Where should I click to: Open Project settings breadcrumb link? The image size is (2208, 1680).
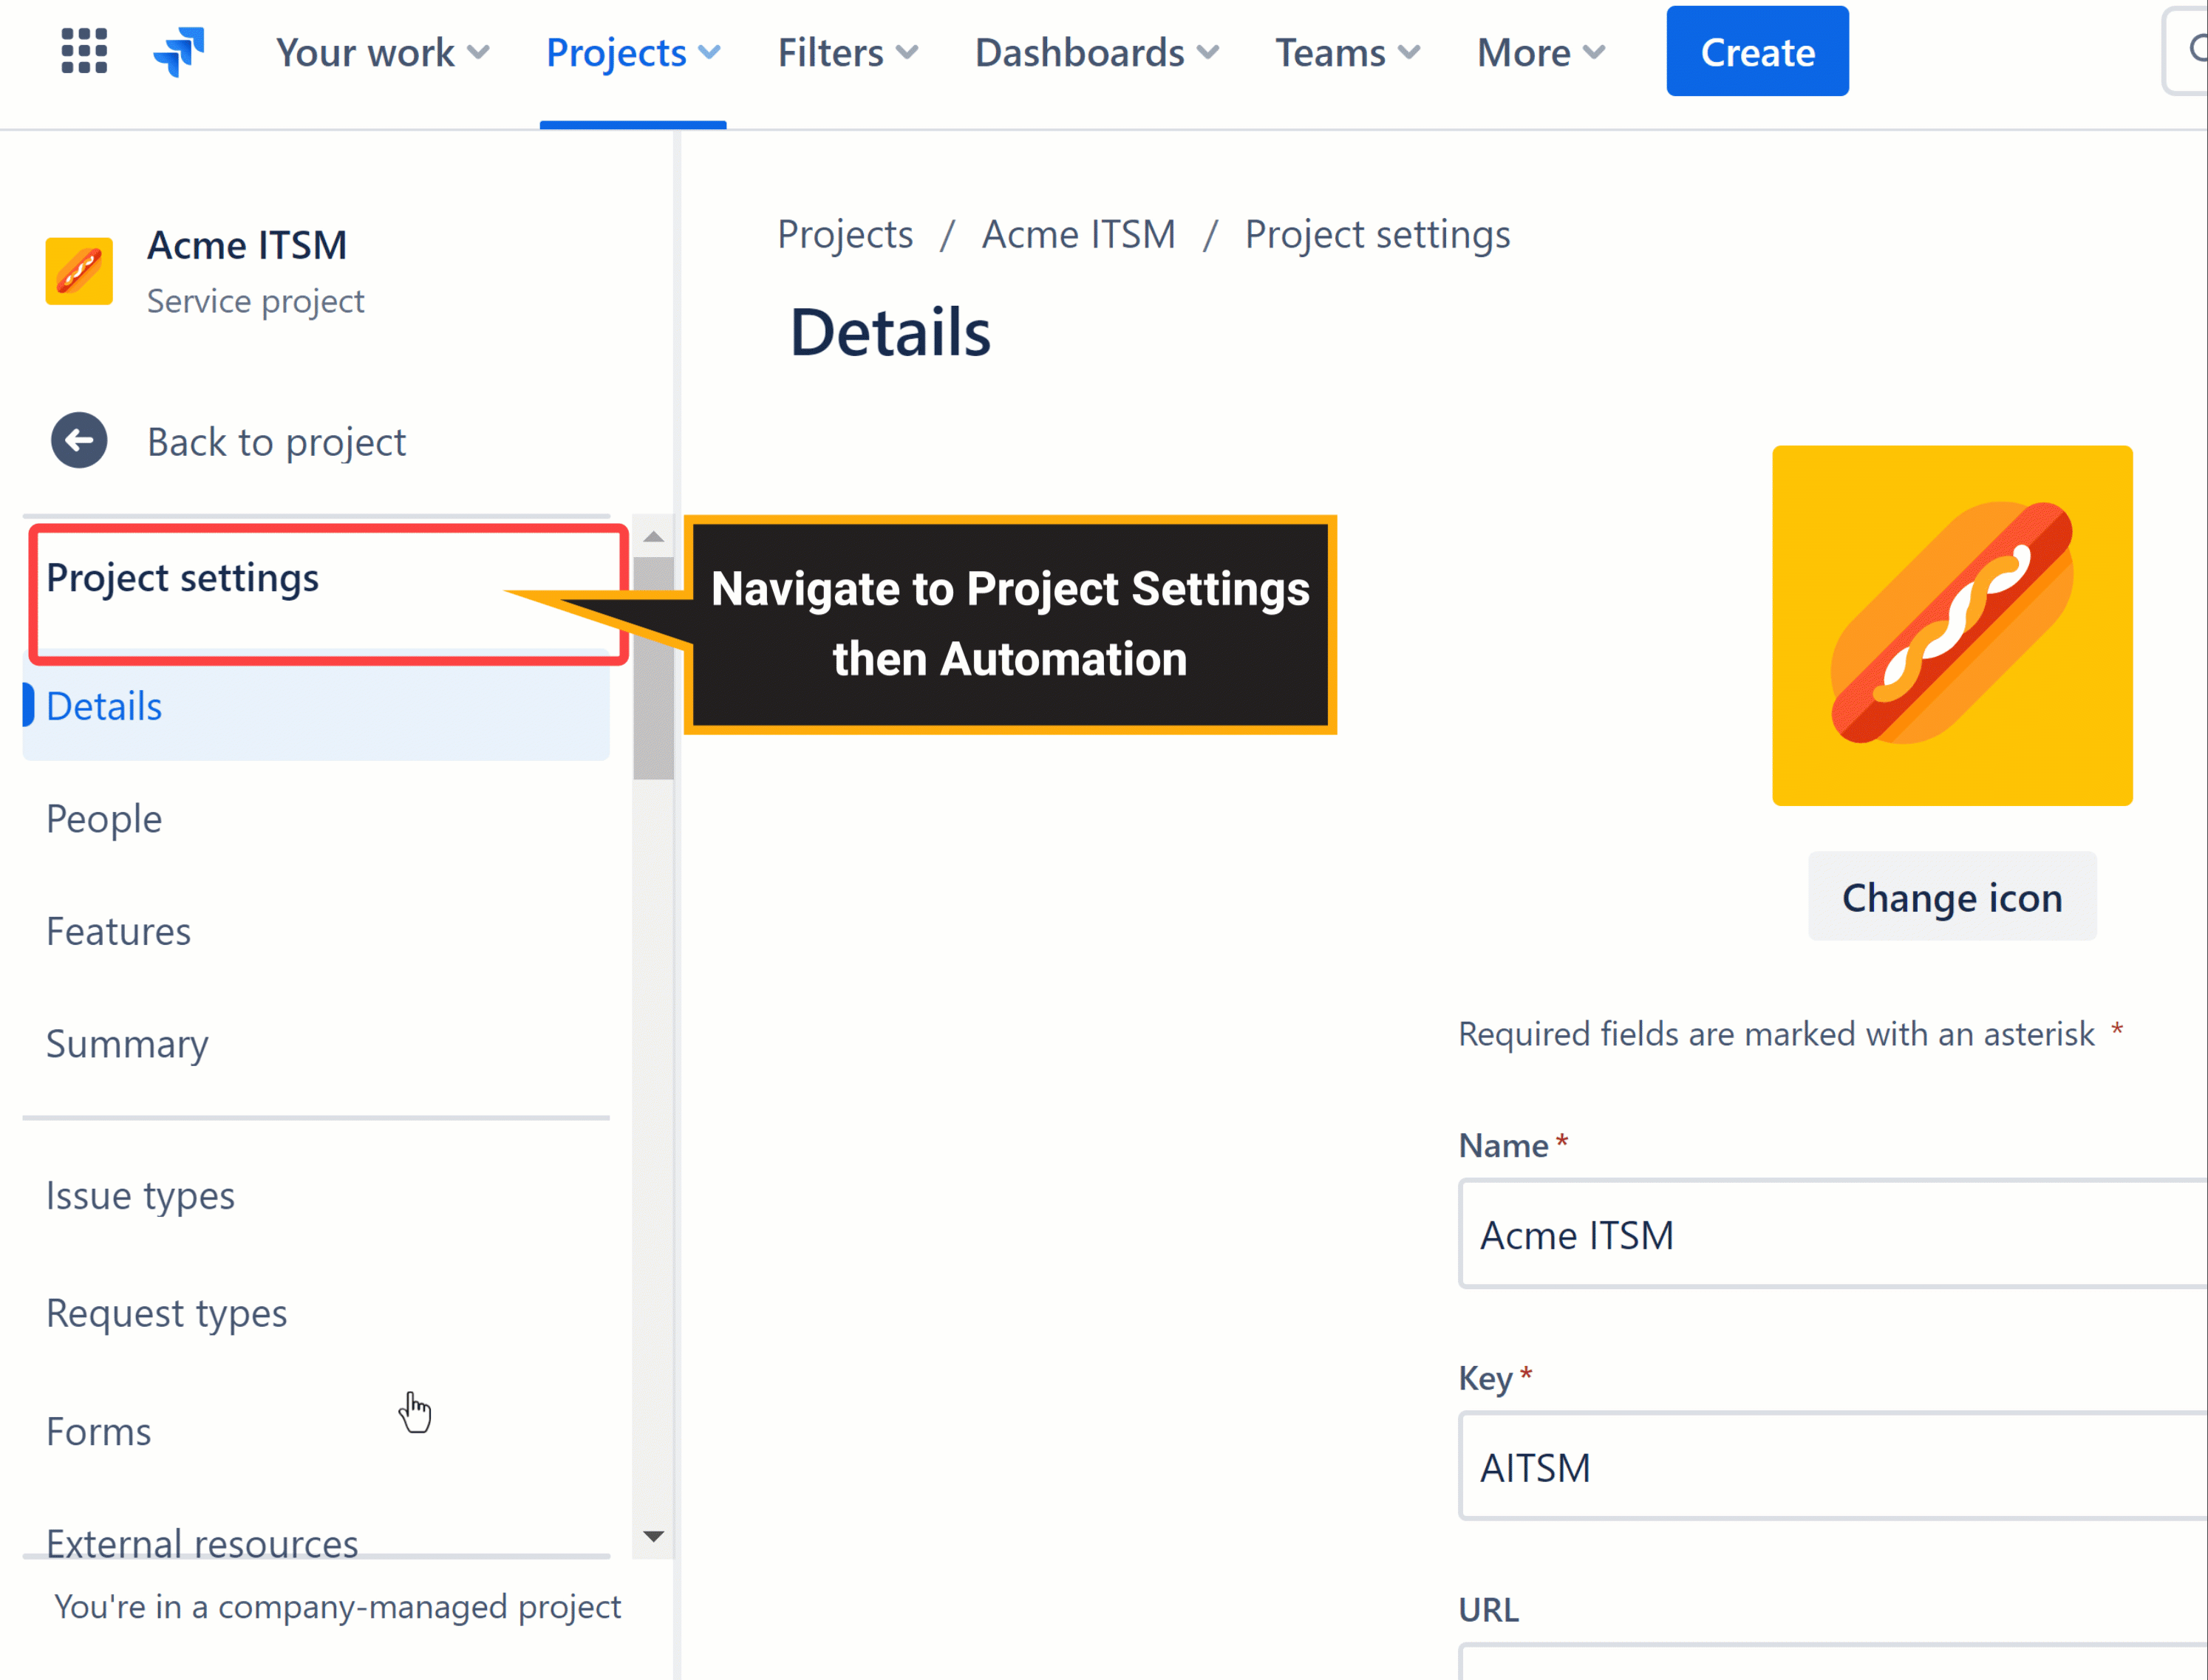1377,234
